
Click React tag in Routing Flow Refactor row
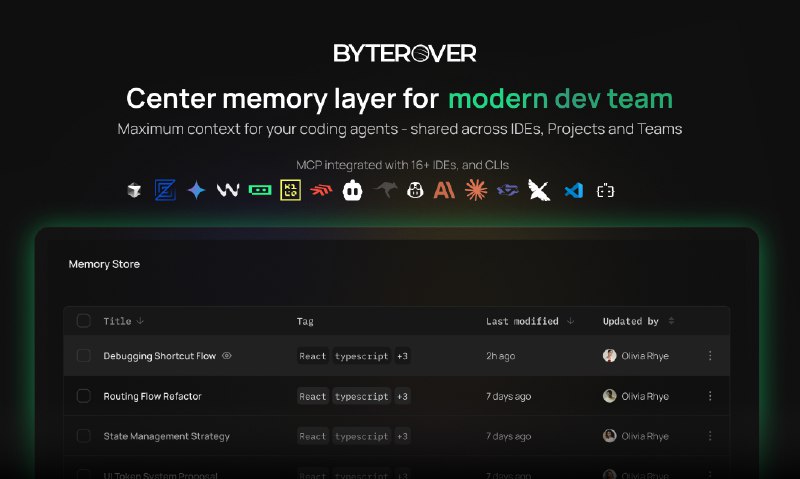pyautogui.click(x=313, y=396)
